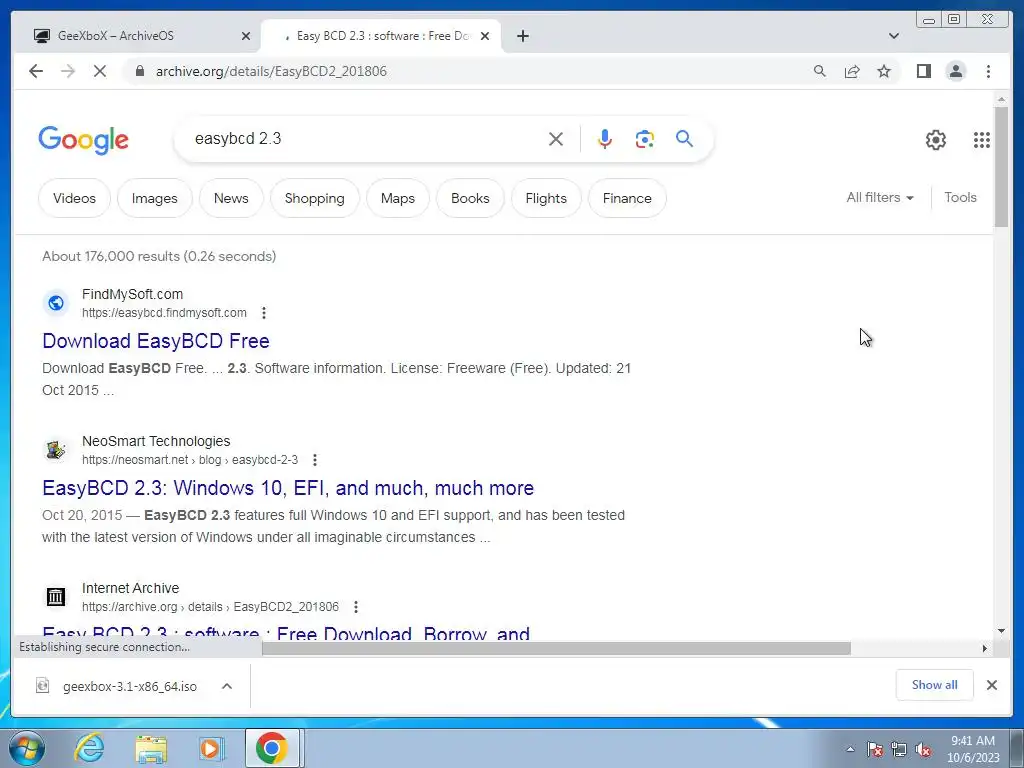Open Google search settings gear
The width and height of the screenshot is (1024, 768).
click(936, 140)
